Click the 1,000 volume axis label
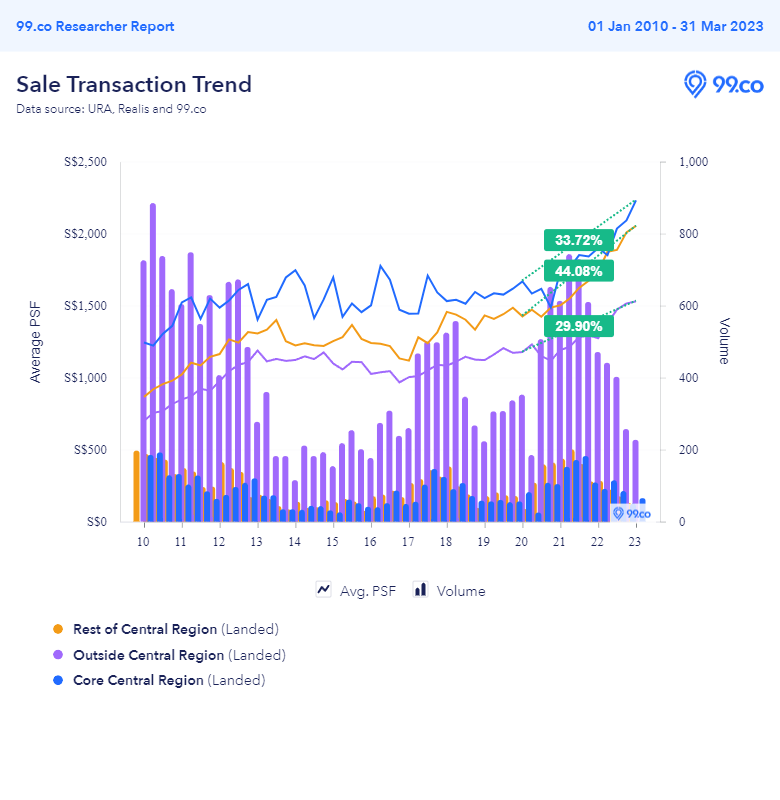This screenshot has height=800, width=780. coord(693,162)
